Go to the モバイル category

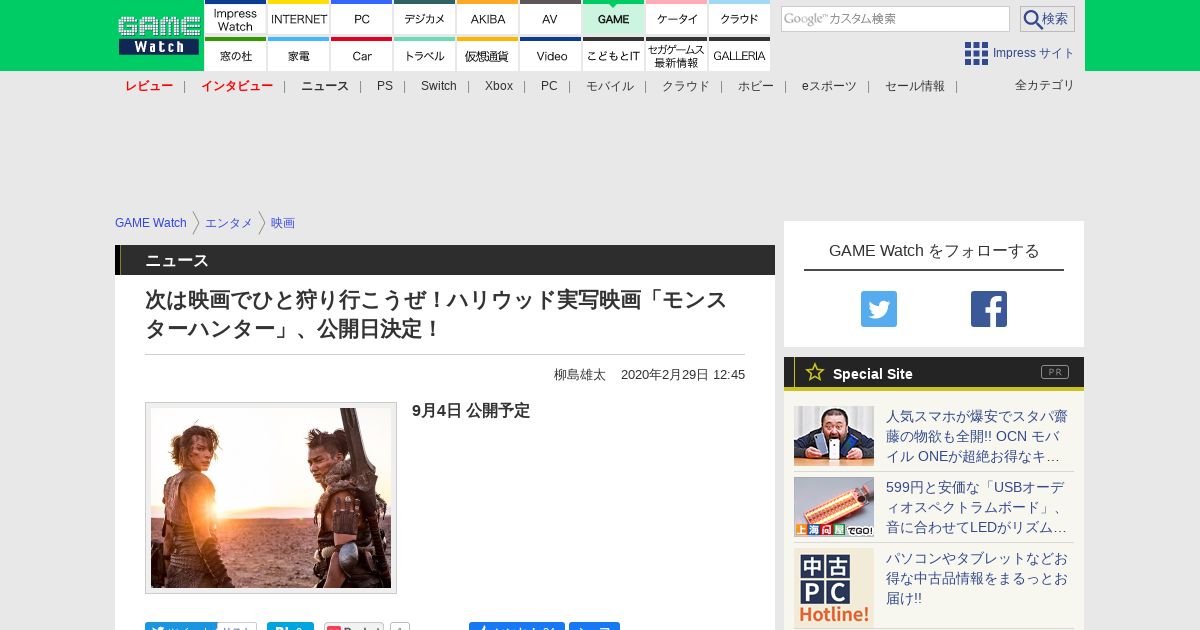click(x=610, y=86)
